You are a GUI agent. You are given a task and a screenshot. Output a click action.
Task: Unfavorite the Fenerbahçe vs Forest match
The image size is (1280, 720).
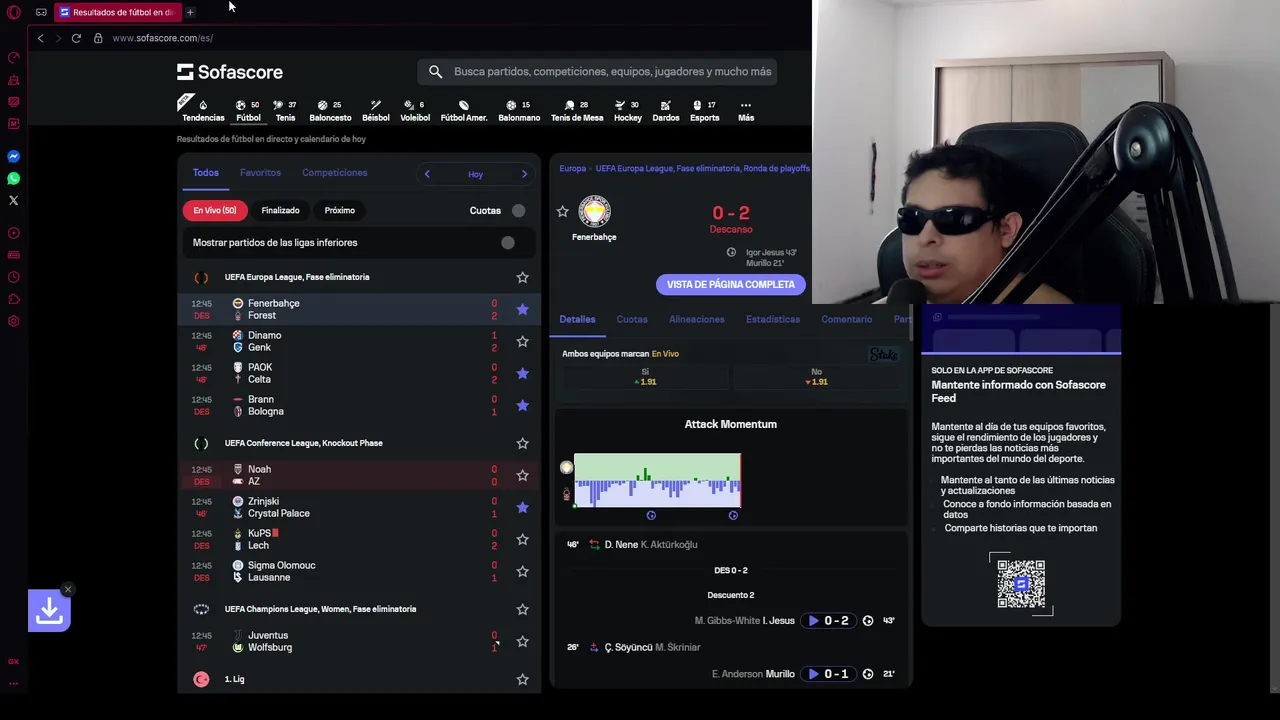[522, 310]
